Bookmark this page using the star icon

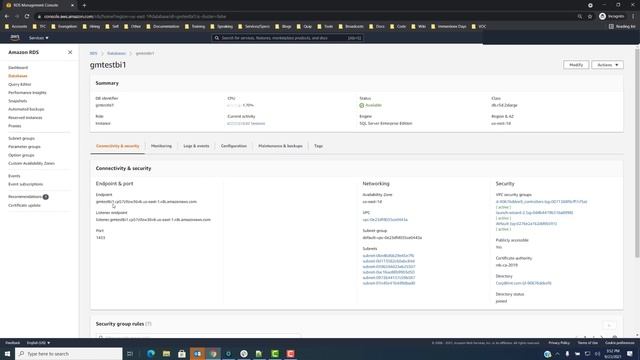point(590,16)
